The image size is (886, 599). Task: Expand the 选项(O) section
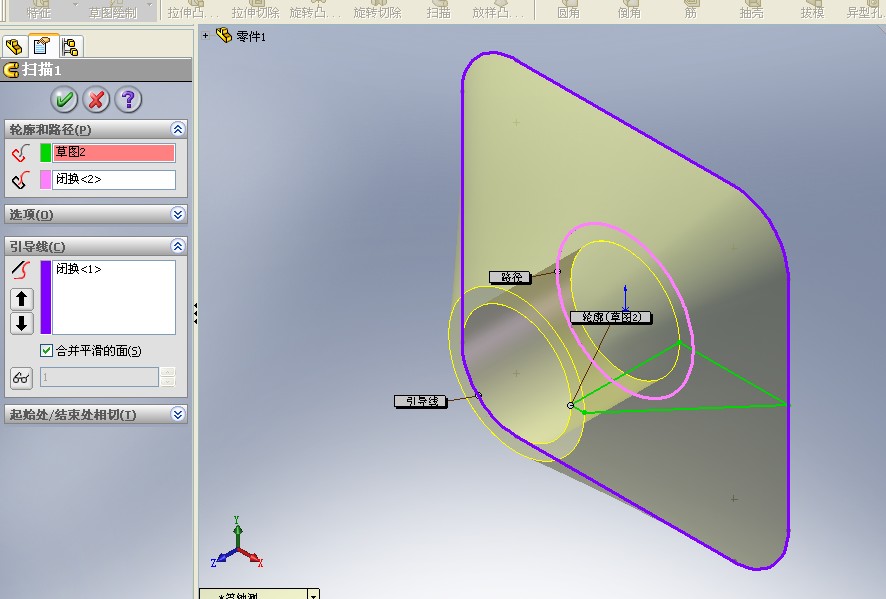177,214
